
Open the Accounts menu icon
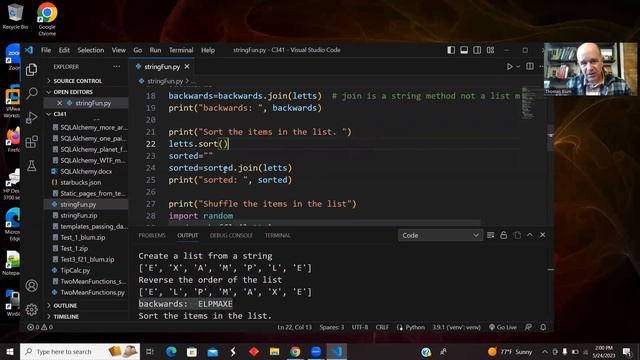tap(31, 285)
